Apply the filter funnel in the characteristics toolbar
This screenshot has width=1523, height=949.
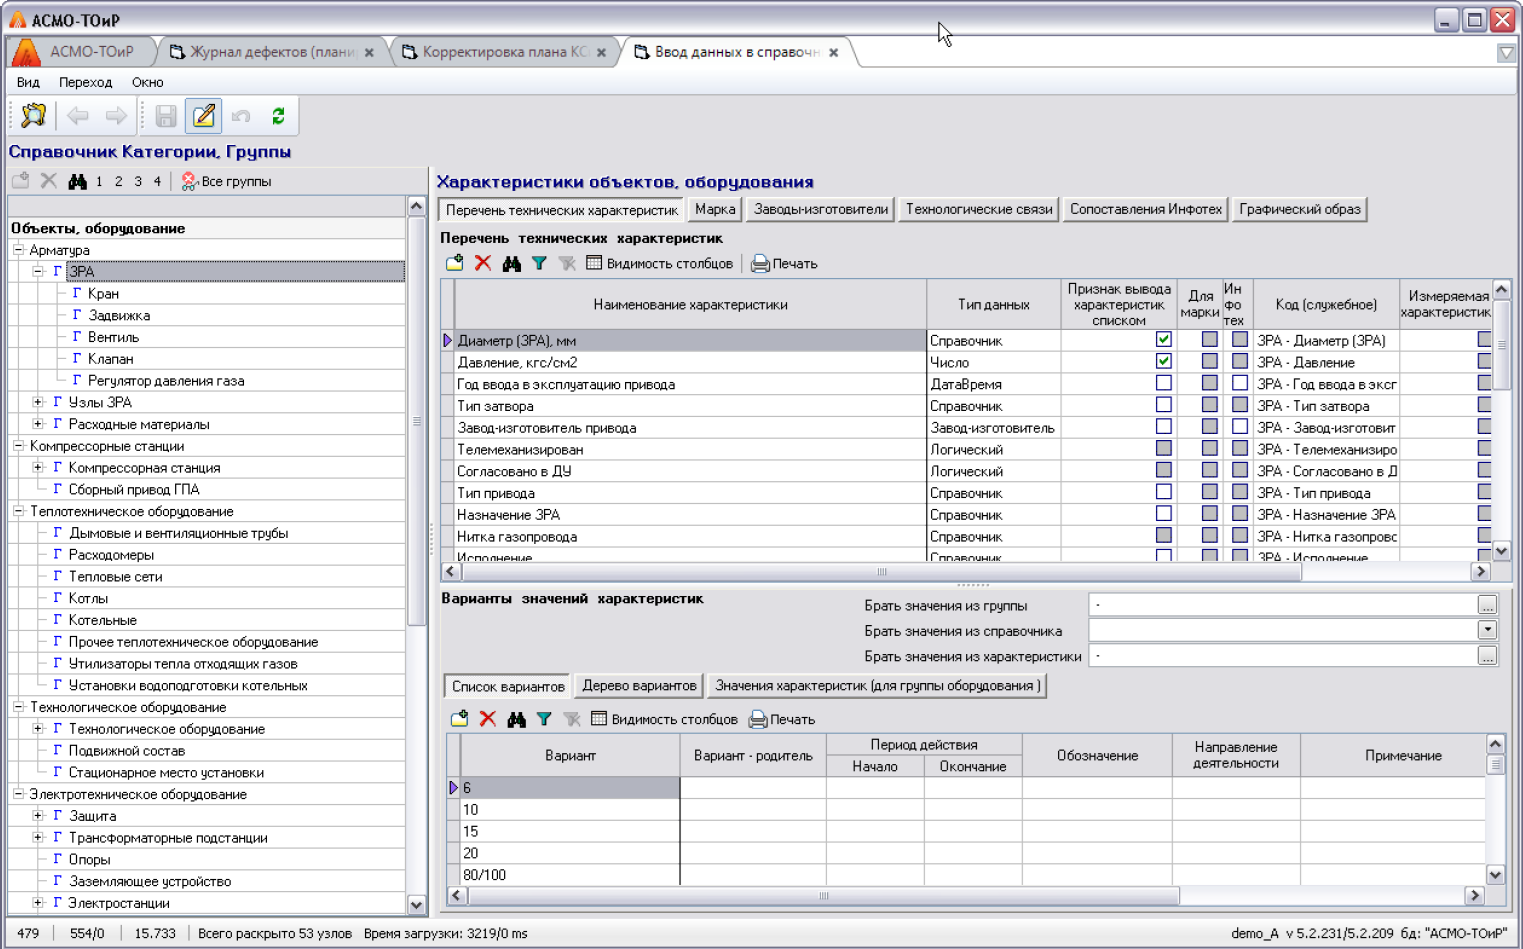pos(539,263)
